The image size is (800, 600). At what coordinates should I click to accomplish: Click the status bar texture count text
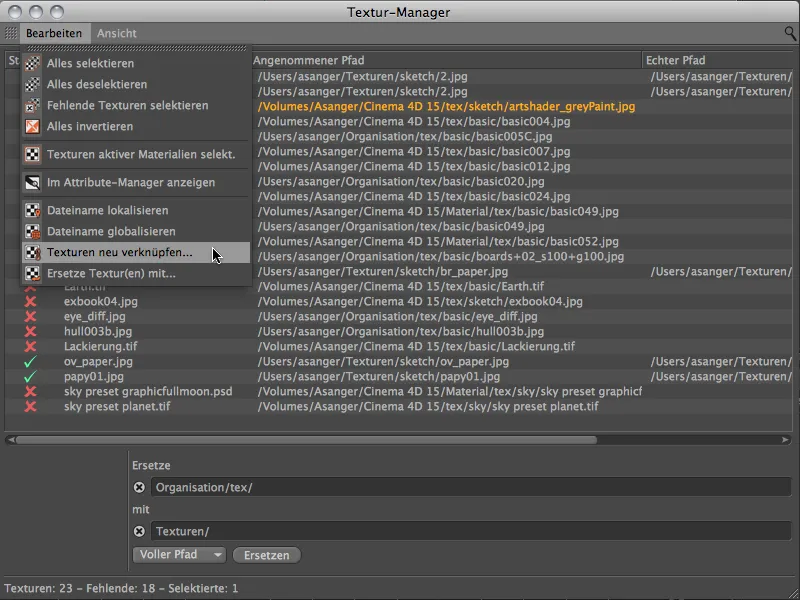coord(121,588)
